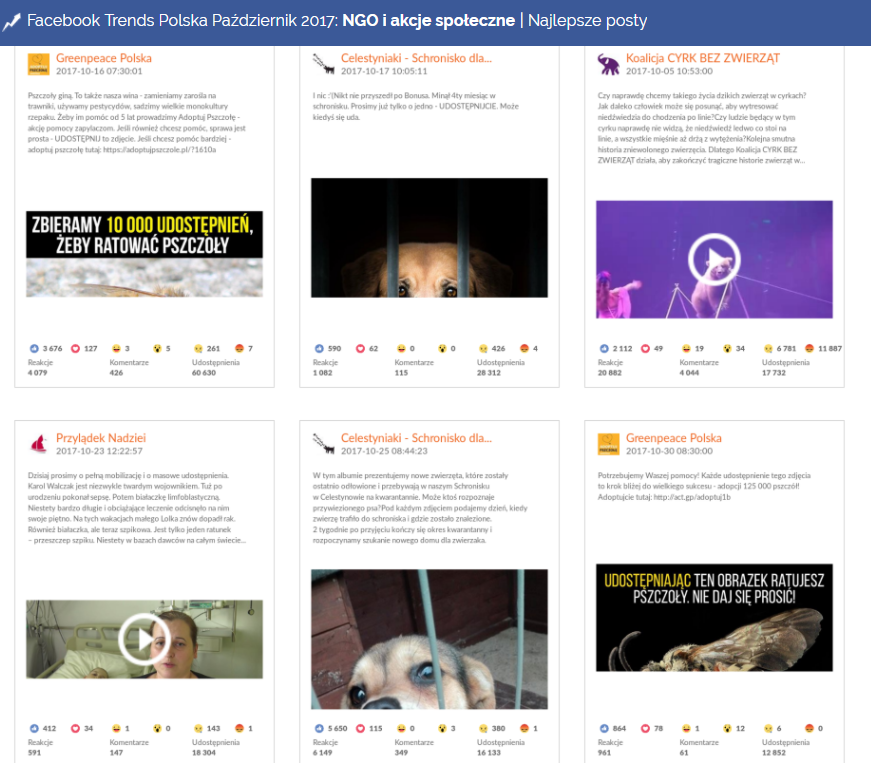Play the Przylądek Nadziei hospital video

[144, 637]
